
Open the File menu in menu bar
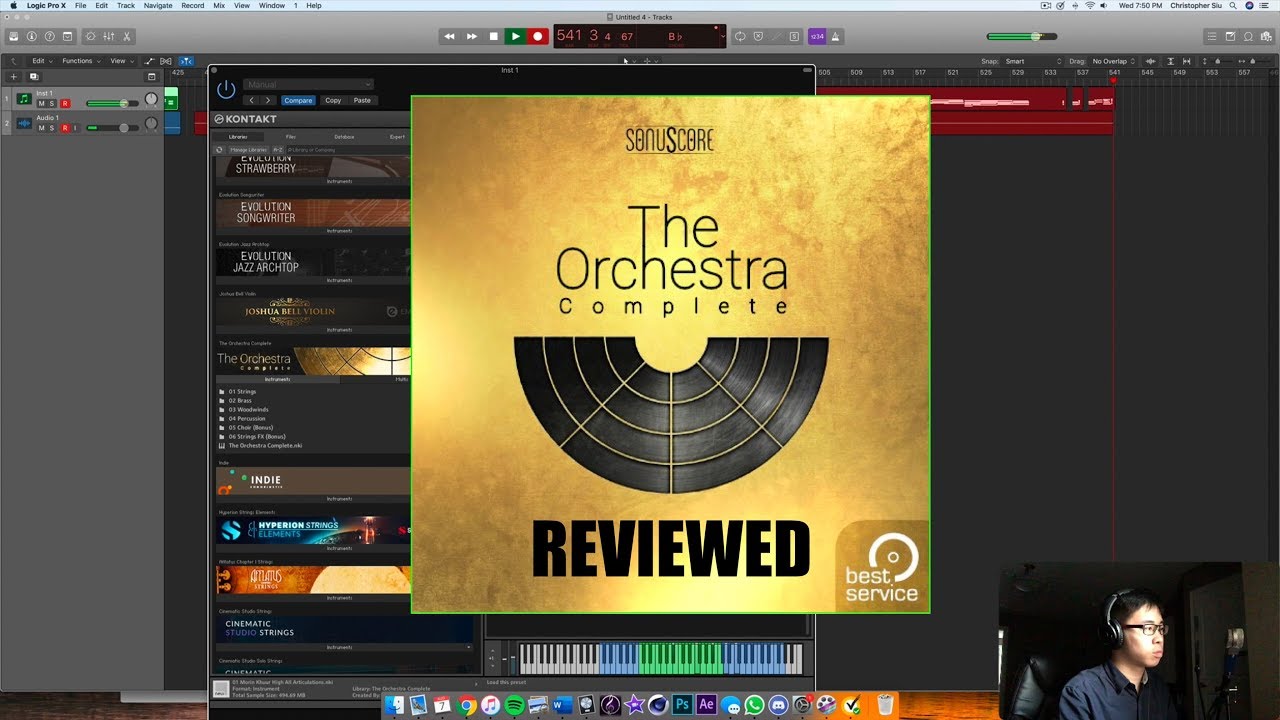click(x=80, y=5)
